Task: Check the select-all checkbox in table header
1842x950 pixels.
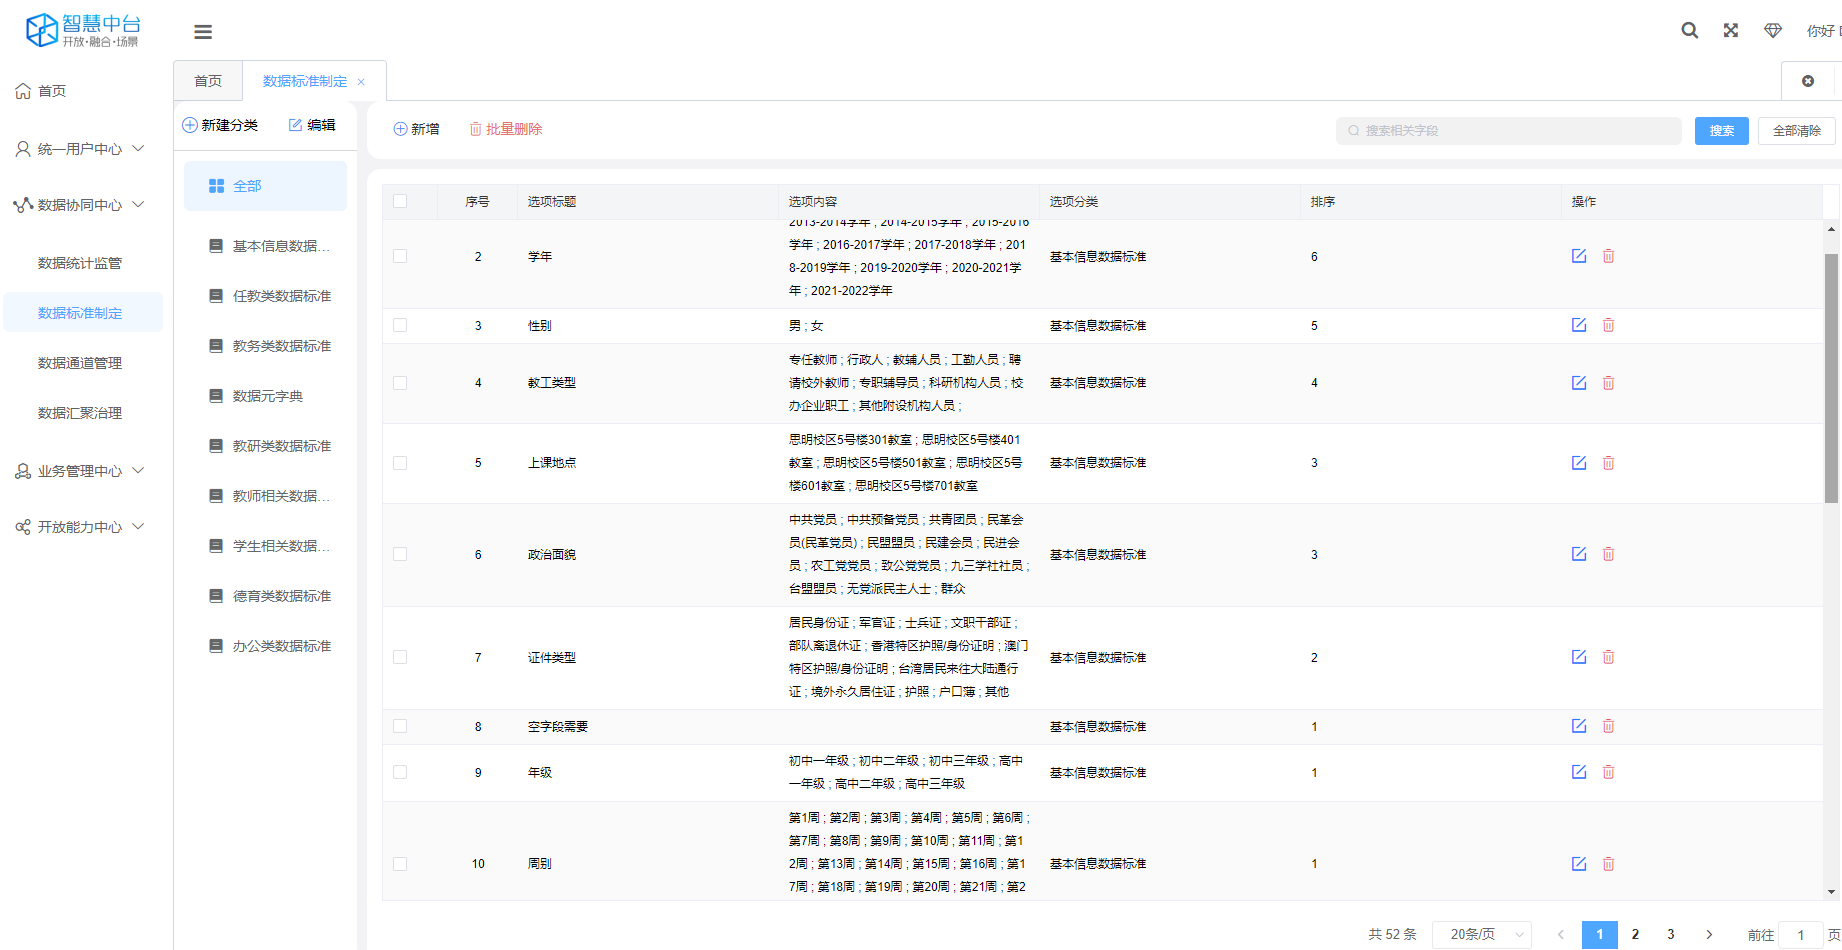Action: tap(400, 201)
